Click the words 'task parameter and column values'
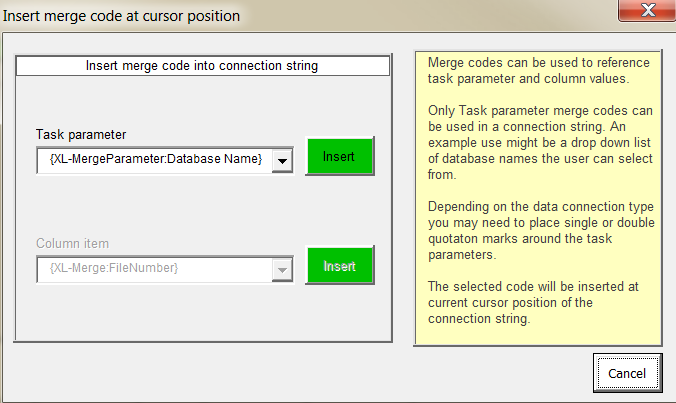676x403 pixels. point(528,79)
